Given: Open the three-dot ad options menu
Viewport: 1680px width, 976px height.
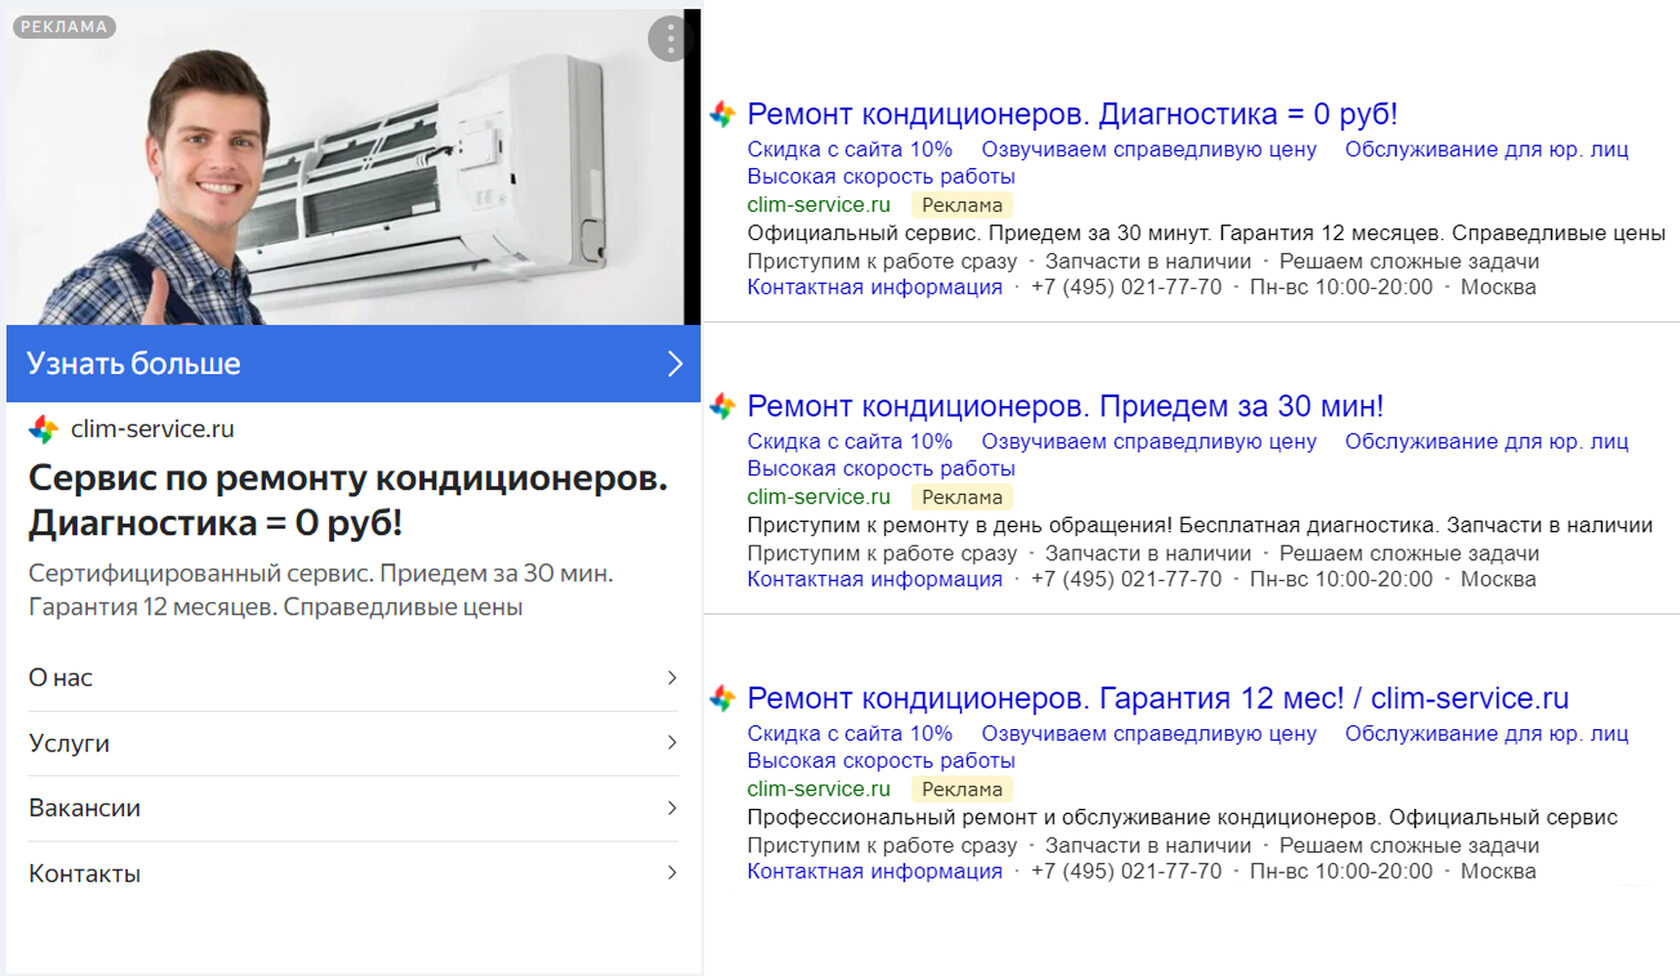Looking at the screenshot, I should (669, 40).
